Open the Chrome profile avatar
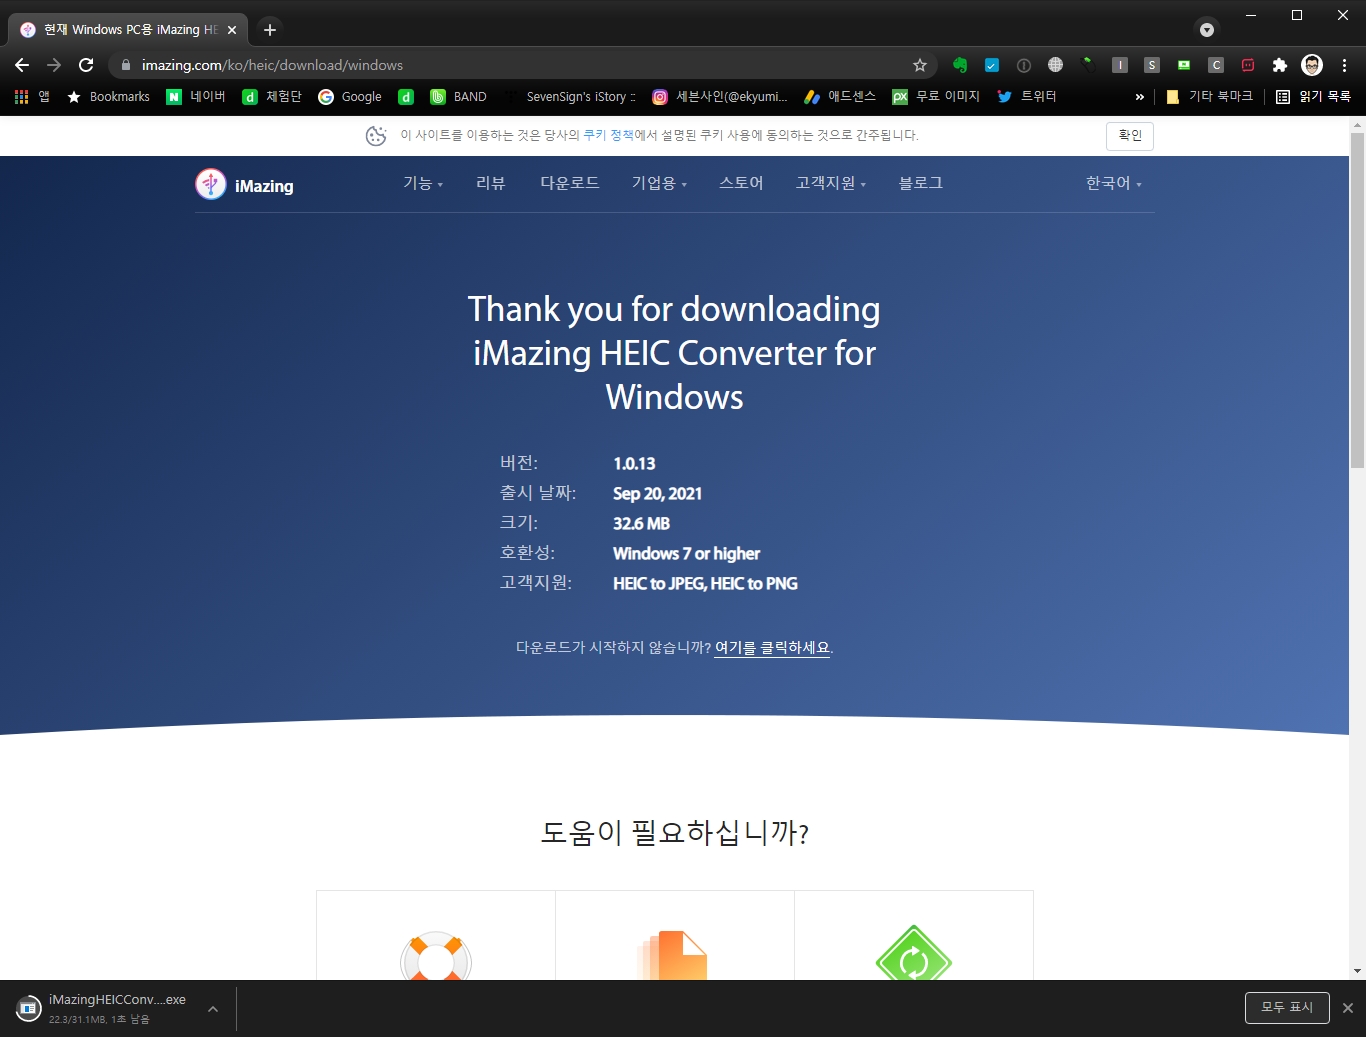This screenshot has width=1366, height=1037. coord(1312,65)
